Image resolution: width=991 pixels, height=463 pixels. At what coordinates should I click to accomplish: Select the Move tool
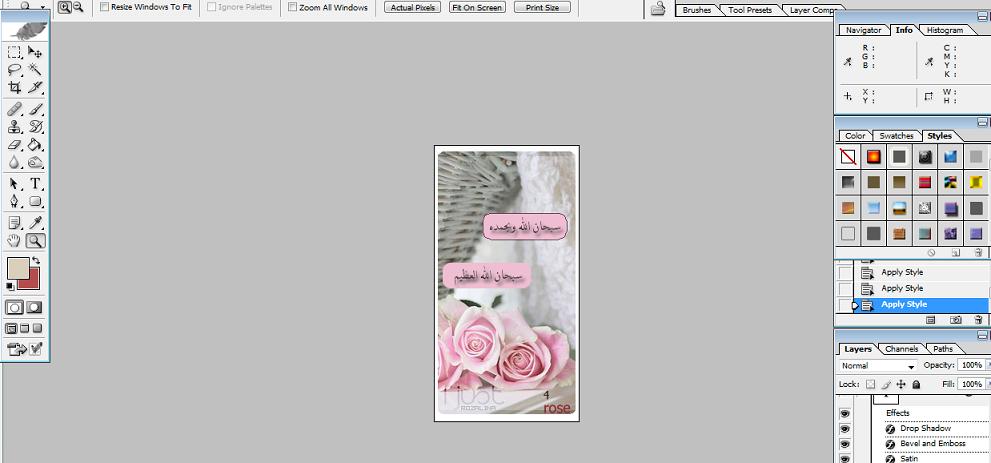[36, 52]
